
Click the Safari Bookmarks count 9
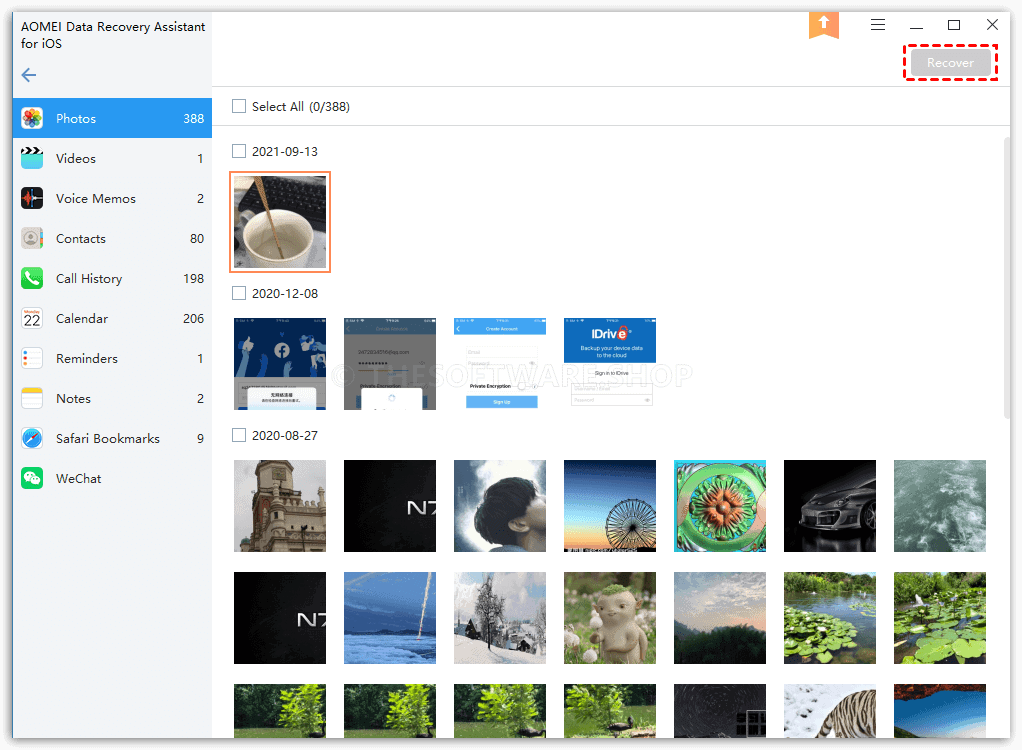coord(200,439)
